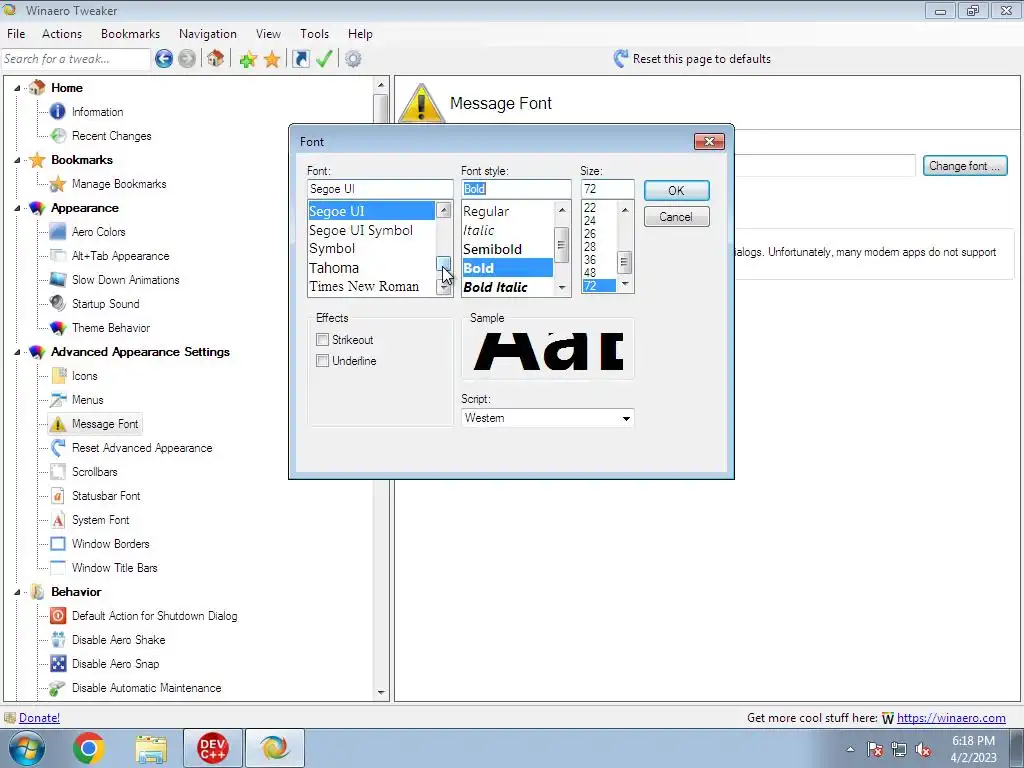The image size is (1024, 768).
Task: Click the Statusbar Font icon
Action: (x=57, y=496)
